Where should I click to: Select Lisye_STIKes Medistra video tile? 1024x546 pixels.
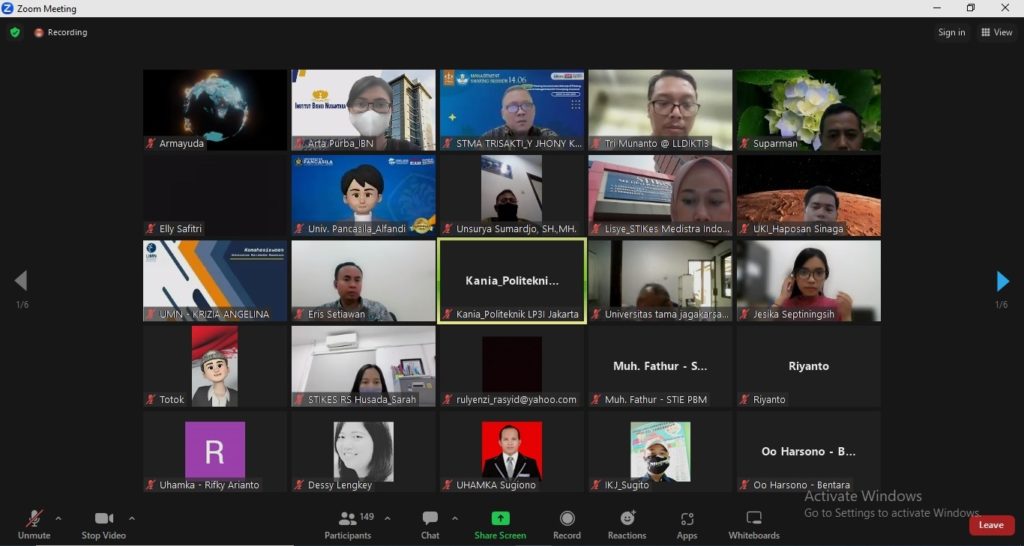[660, 195]
